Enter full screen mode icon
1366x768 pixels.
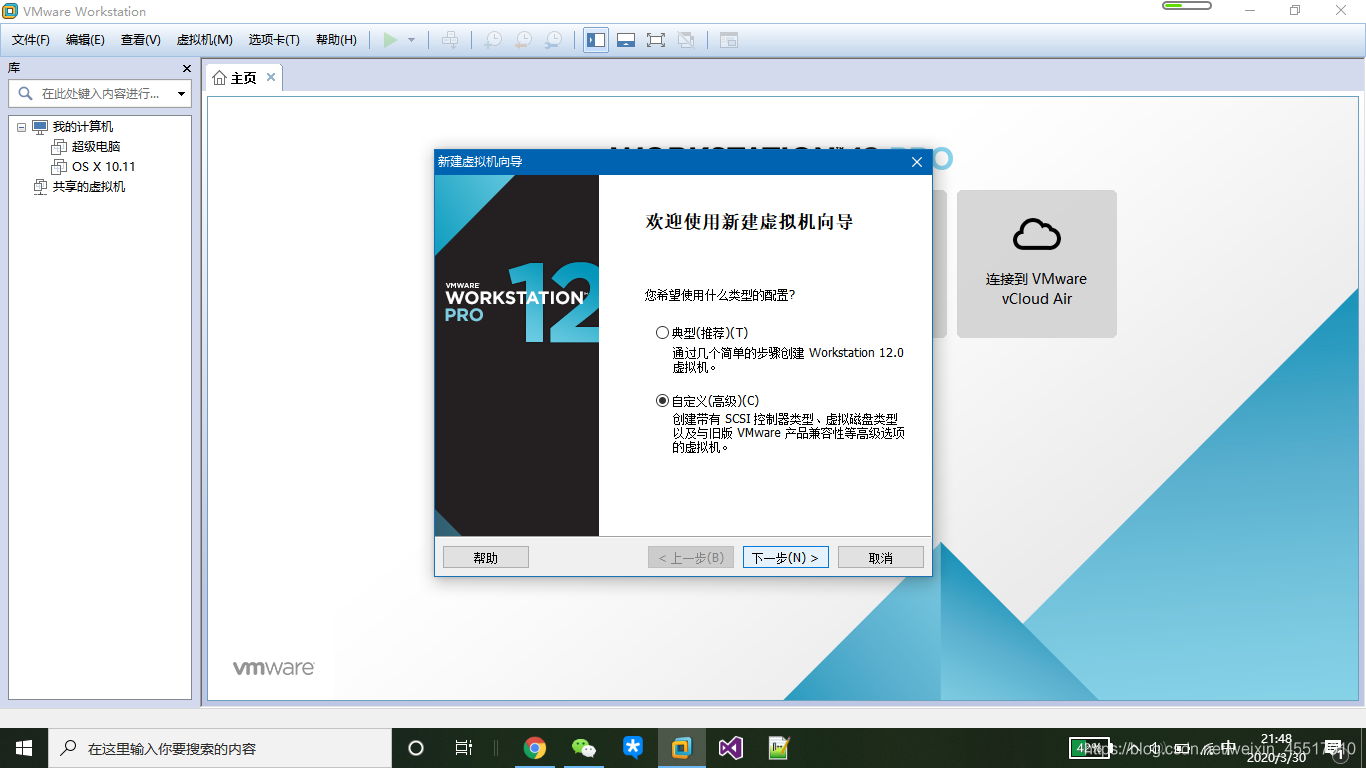tap(656, 40)
